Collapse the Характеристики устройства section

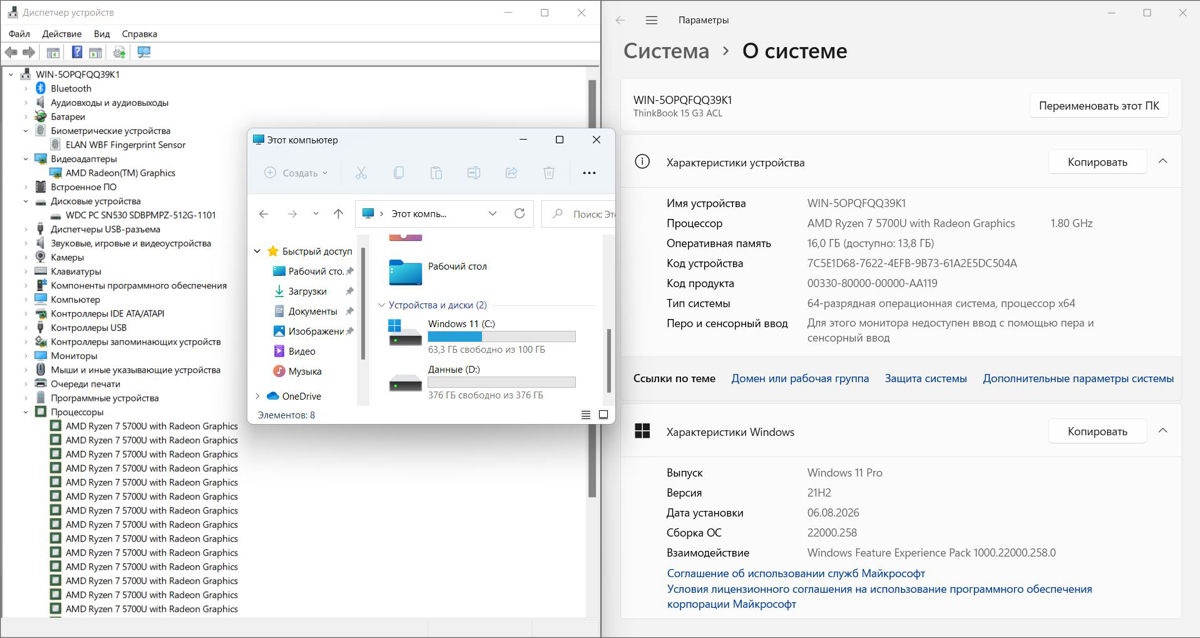(x=1163, y=161)
